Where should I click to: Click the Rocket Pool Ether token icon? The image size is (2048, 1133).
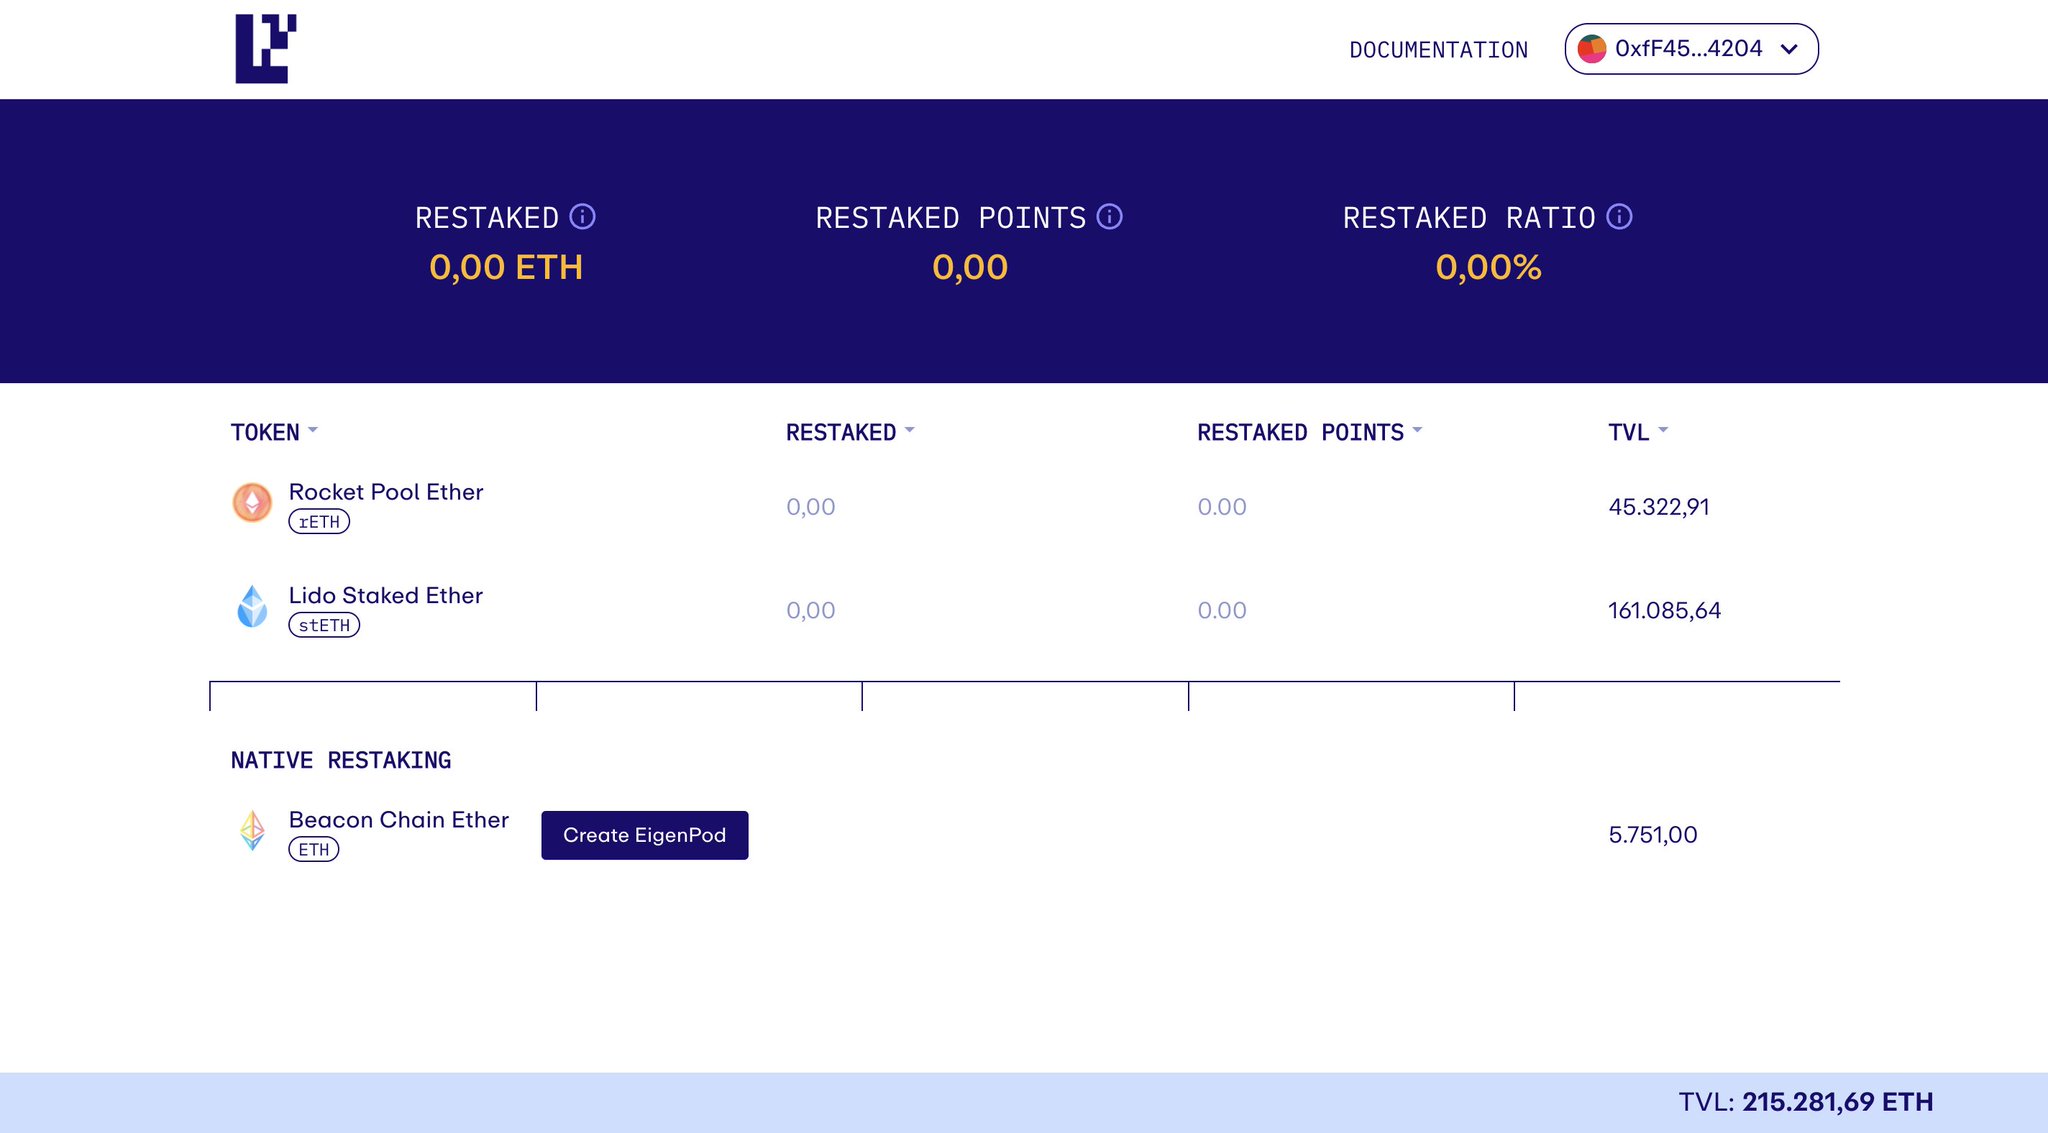[252, 503]
